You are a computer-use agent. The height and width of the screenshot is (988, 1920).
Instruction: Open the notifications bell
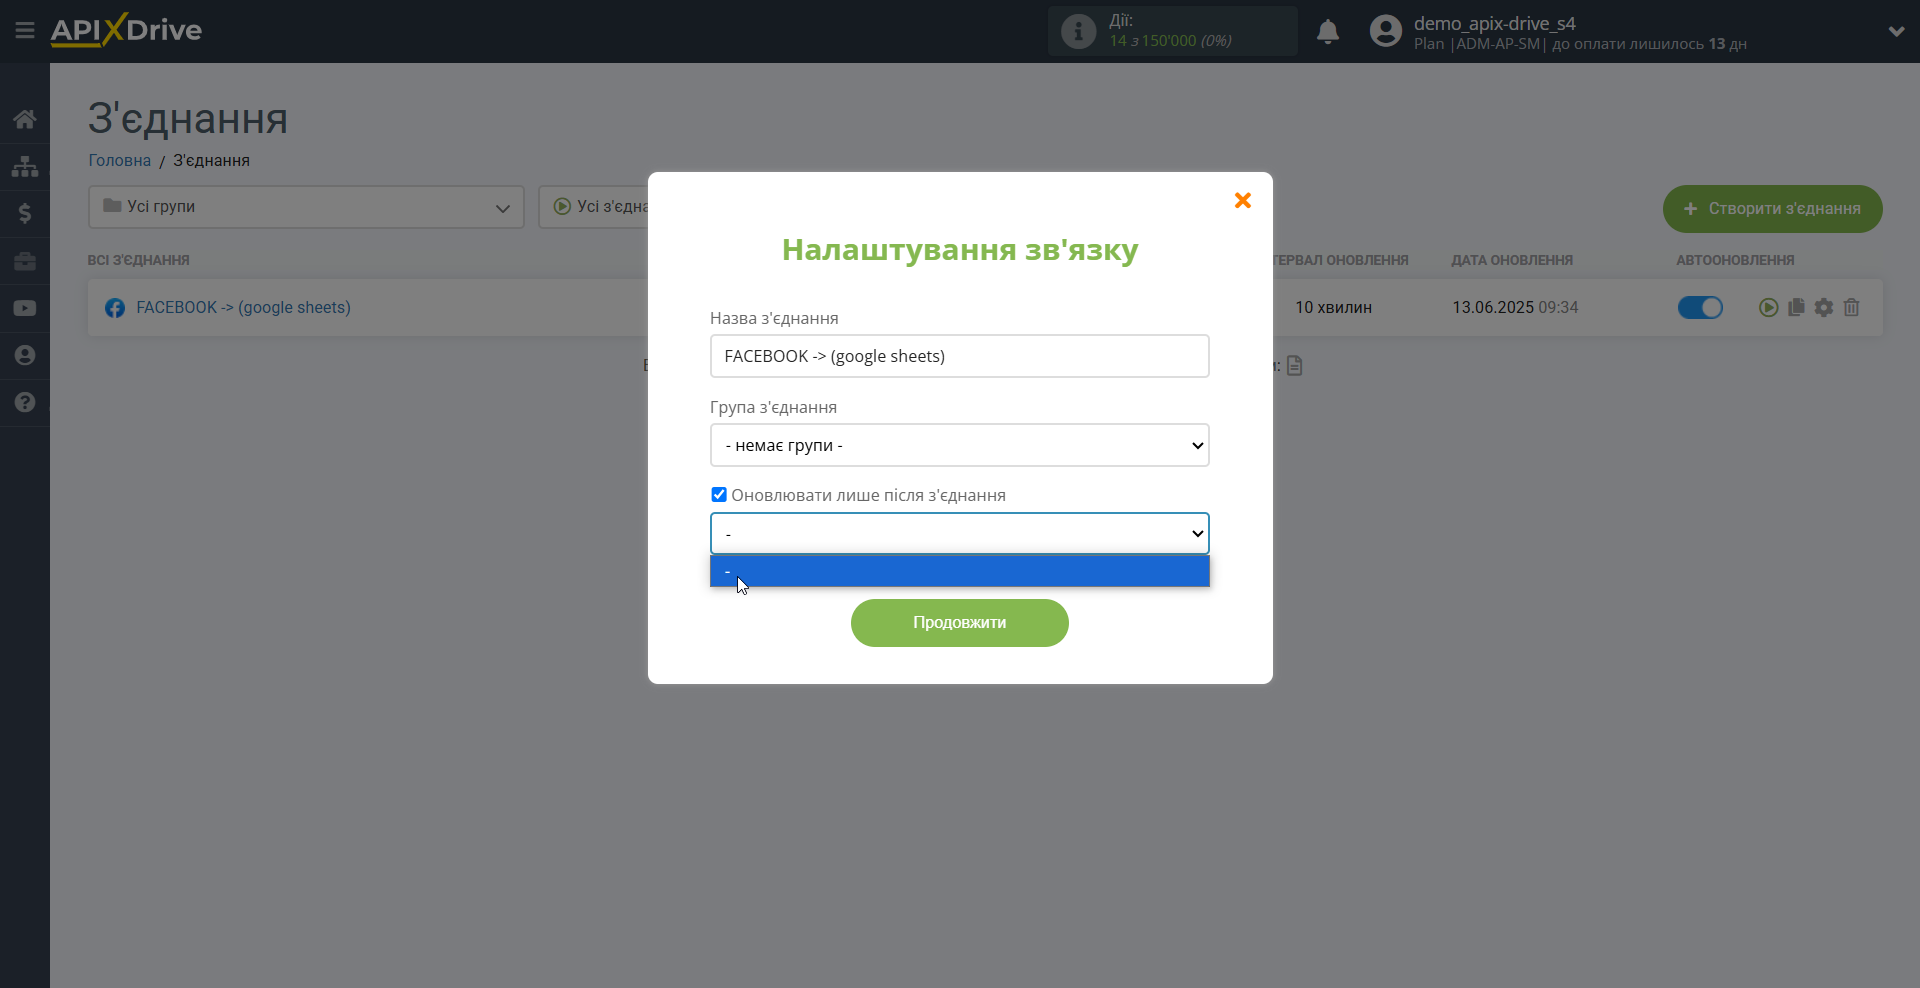click(1328, 32)
